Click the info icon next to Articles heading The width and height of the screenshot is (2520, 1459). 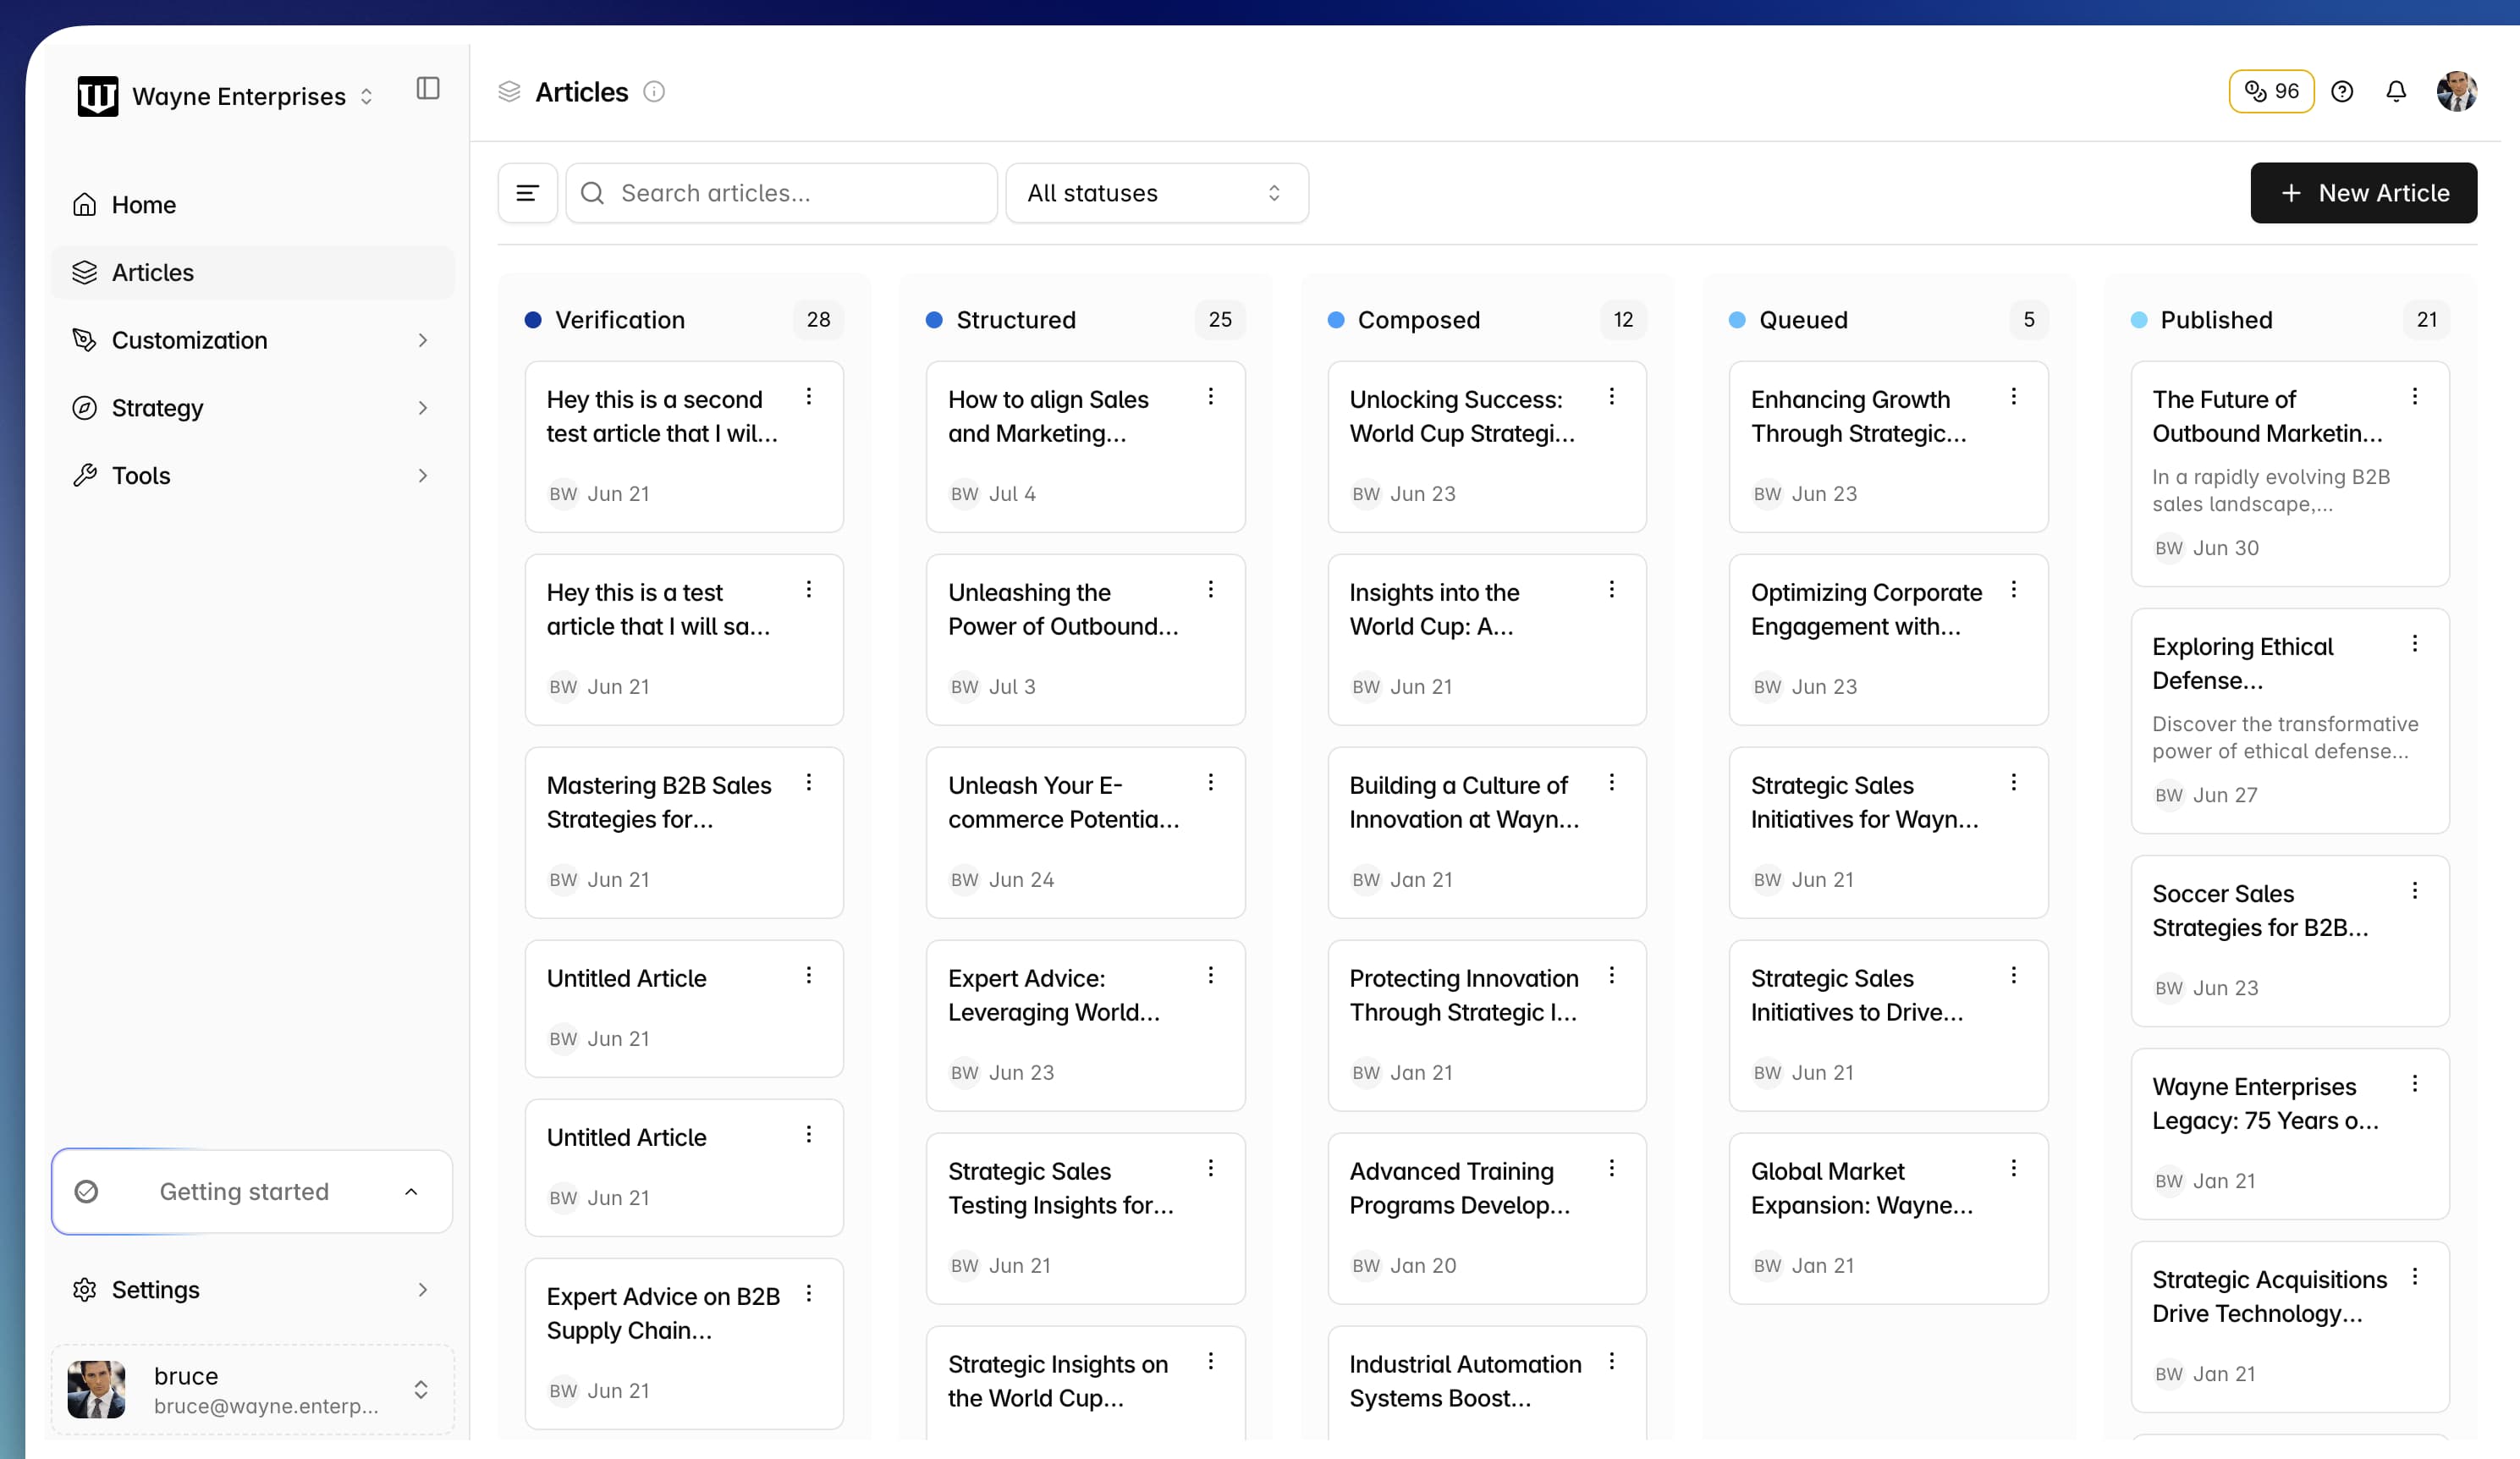[655, 92]
